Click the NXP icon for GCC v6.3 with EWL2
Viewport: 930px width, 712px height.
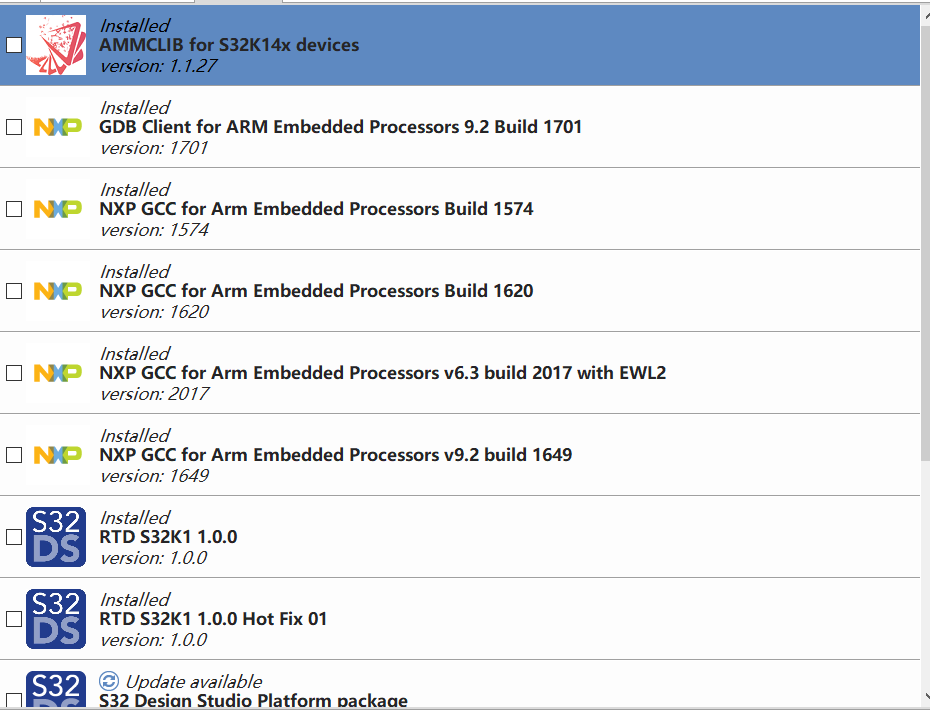coord(55,372)
